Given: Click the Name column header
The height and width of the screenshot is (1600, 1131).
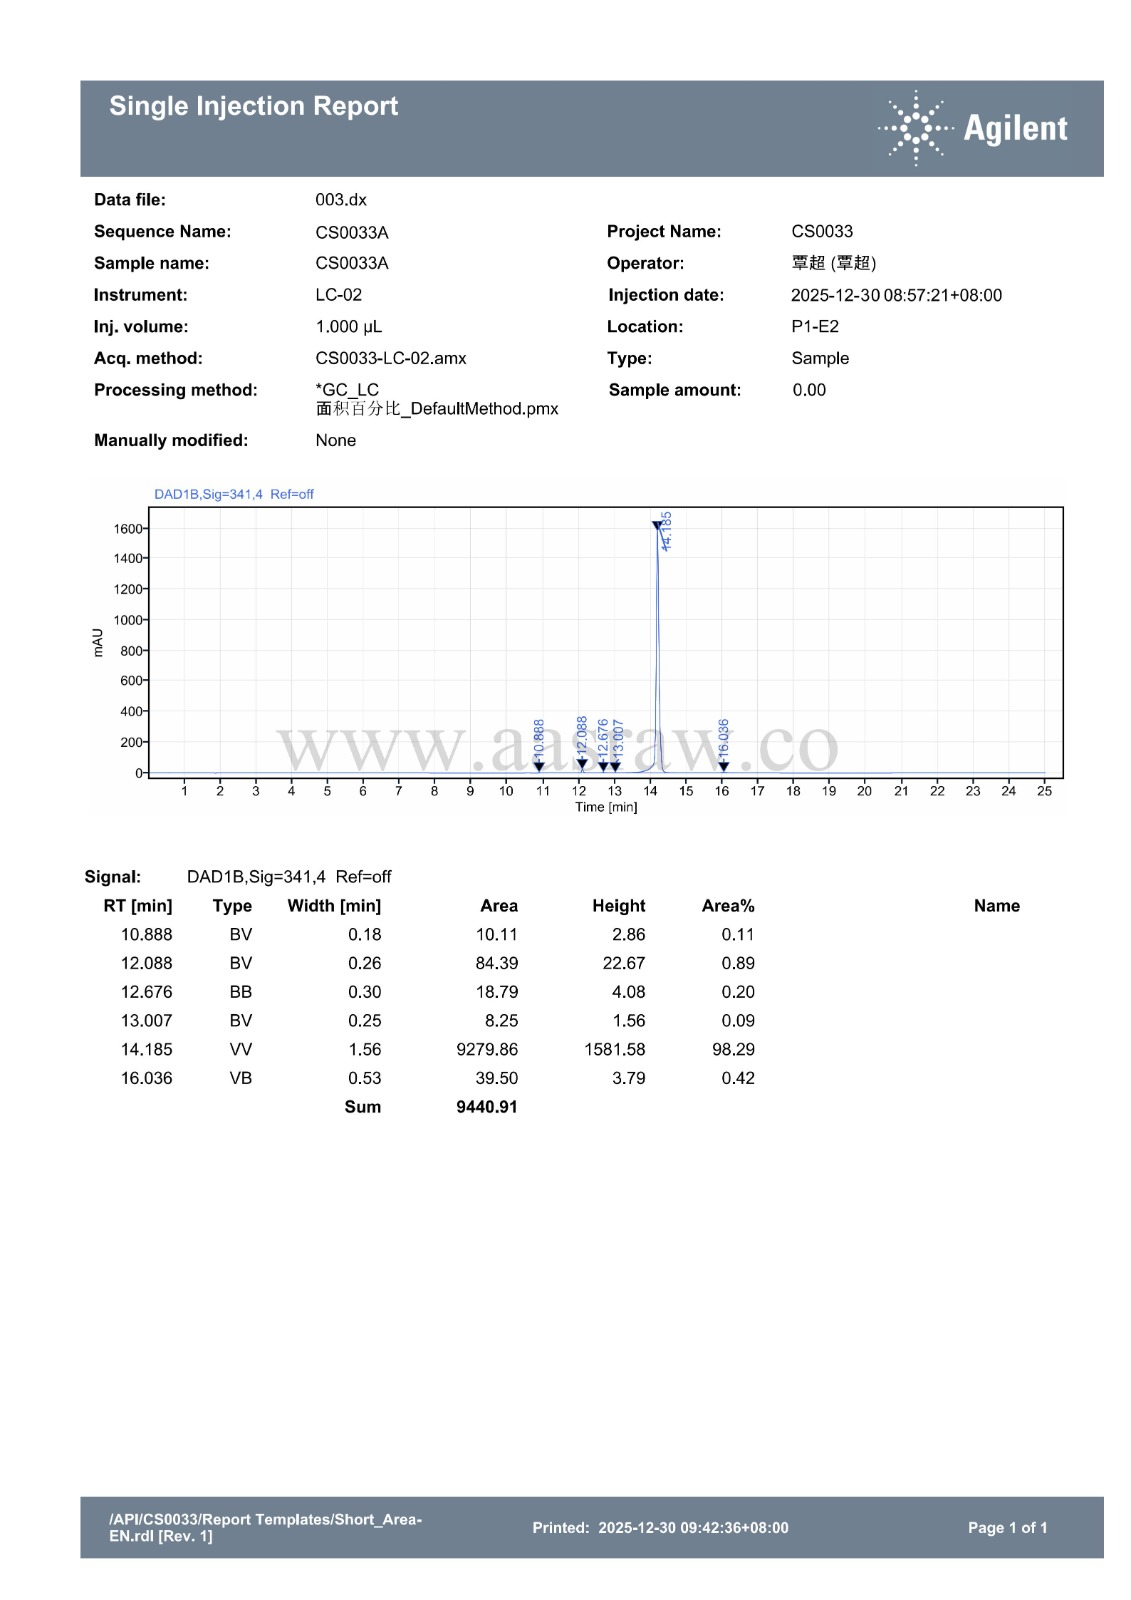Looking at the screenshot, I should pos(996,906).
